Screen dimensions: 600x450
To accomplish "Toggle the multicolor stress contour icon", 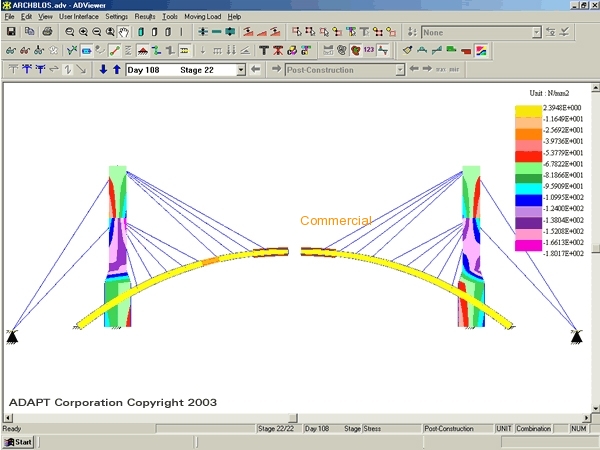I will pyautogui.click(x=481, y=50).
